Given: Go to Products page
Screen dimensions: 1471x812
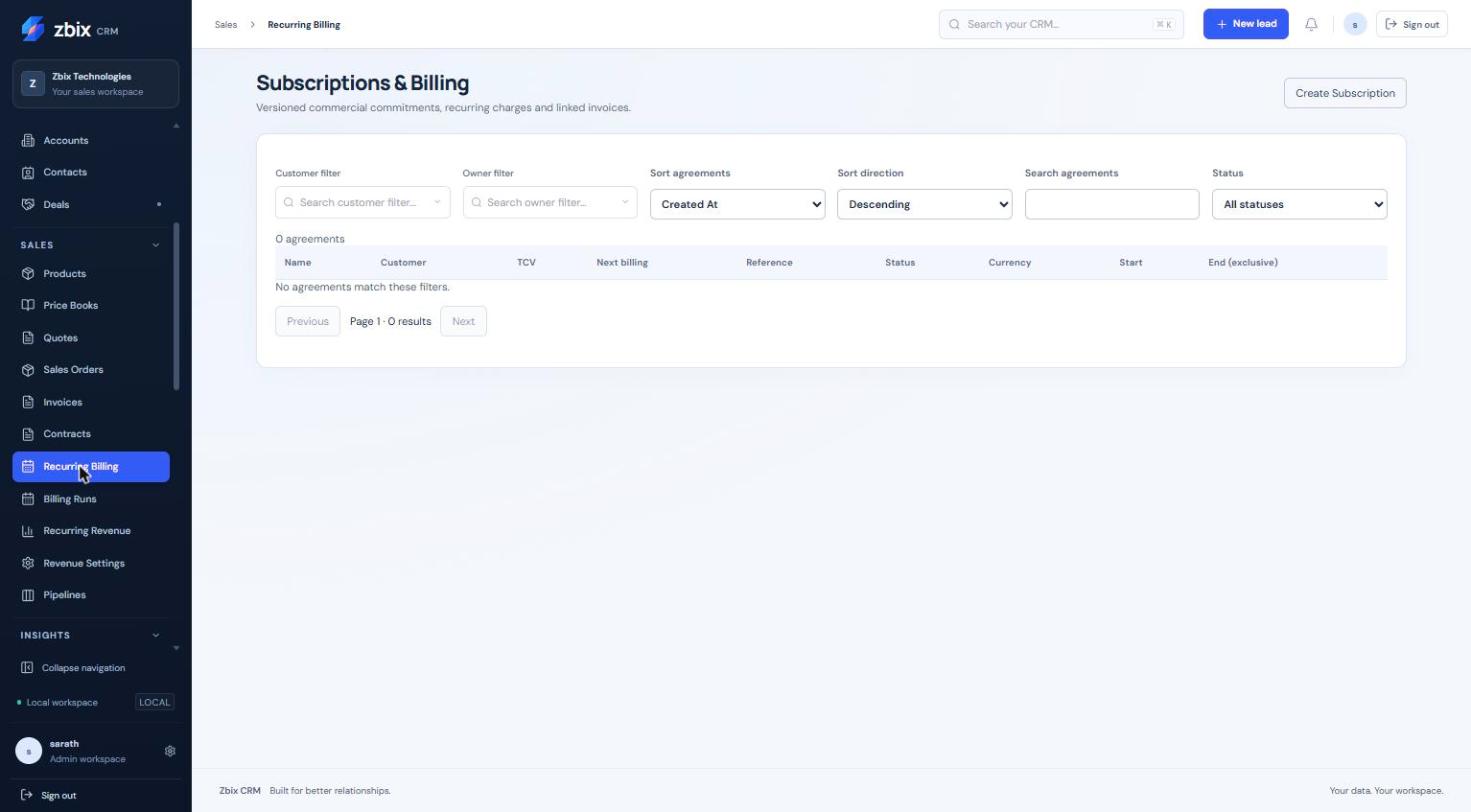Looking at the screenshot, I should (x=91, y=274).
